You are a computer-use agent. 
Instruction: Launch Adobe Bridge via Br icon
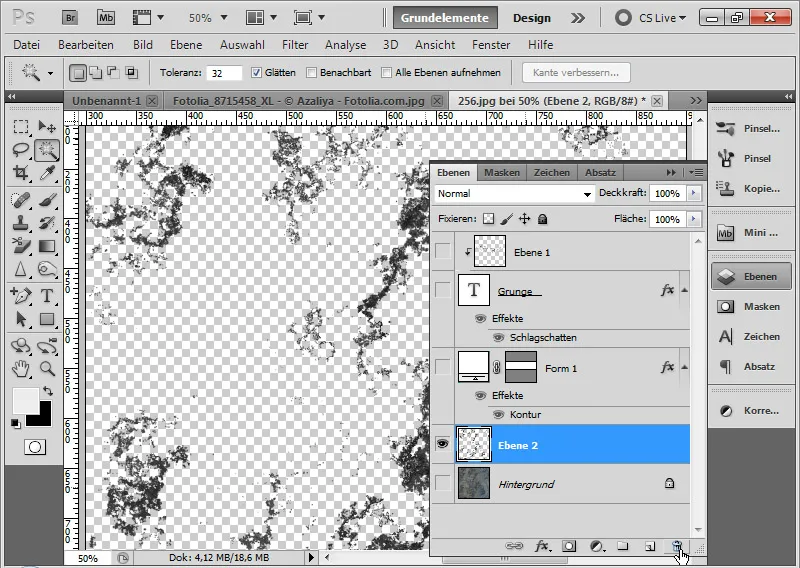[70, 18]
